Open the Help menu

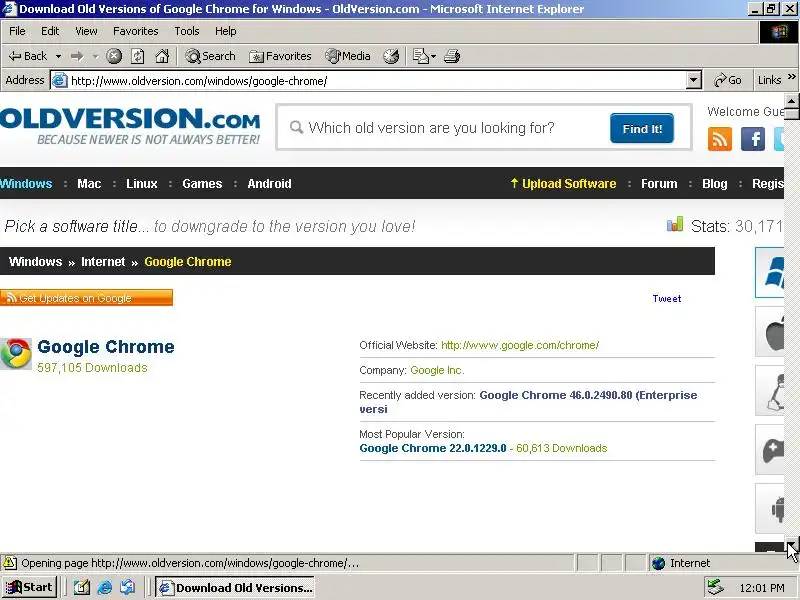[x=226, y=31]
